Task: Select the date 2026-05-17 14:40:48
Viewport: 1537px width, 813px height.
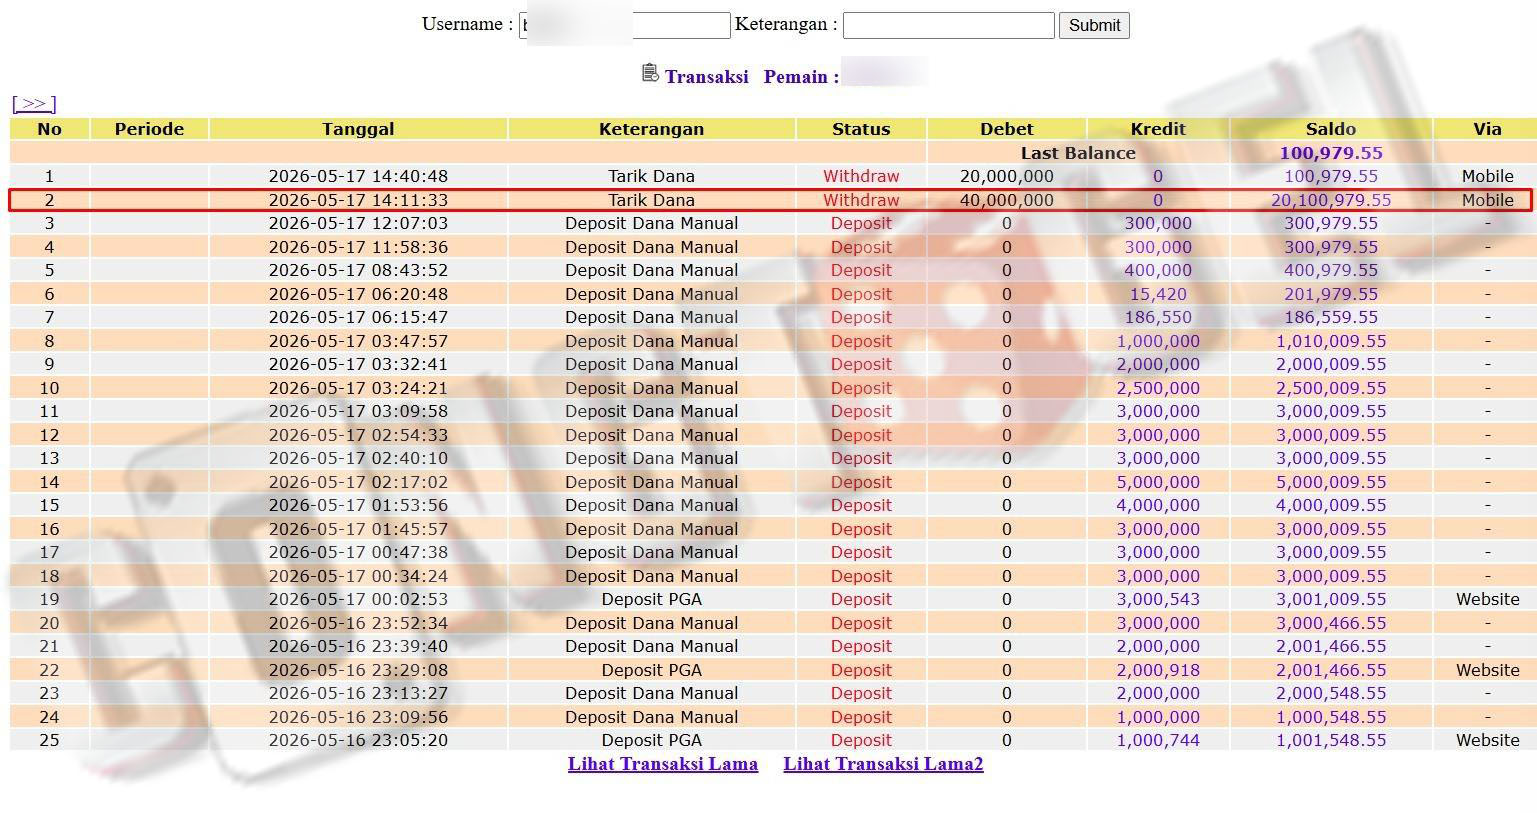Action: click(358, 176)
